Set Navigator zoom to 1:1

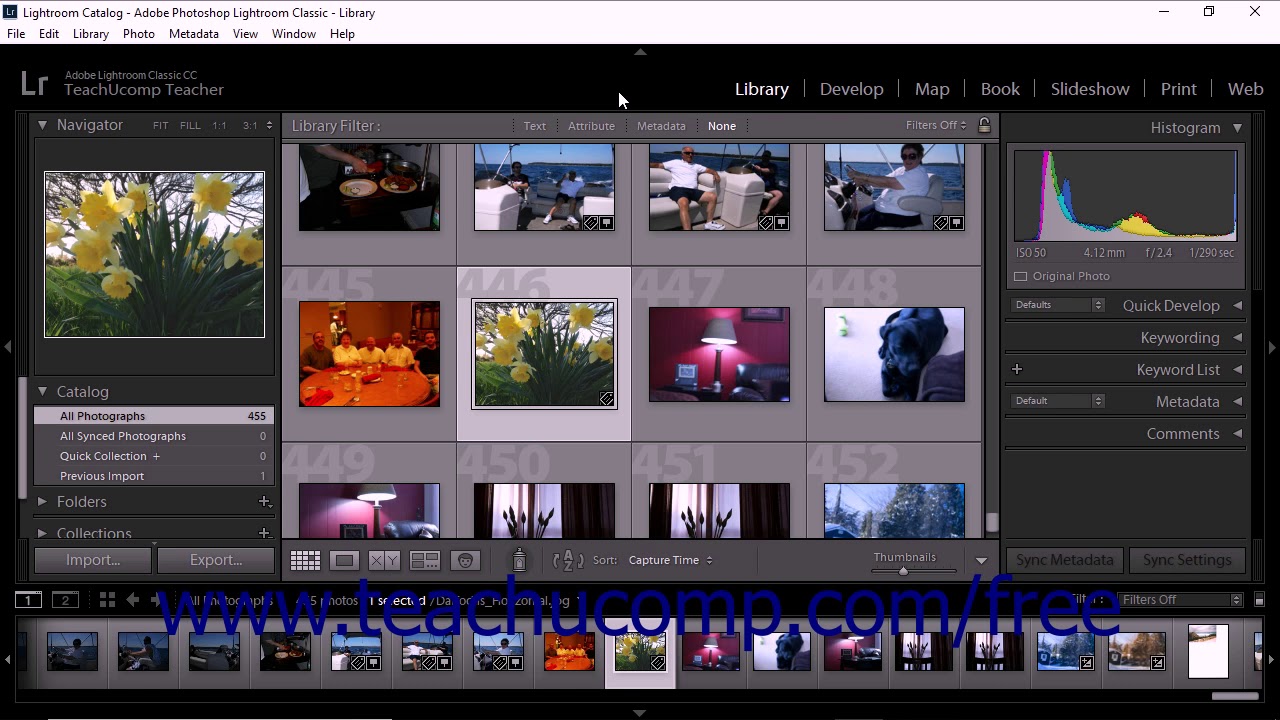219,126
